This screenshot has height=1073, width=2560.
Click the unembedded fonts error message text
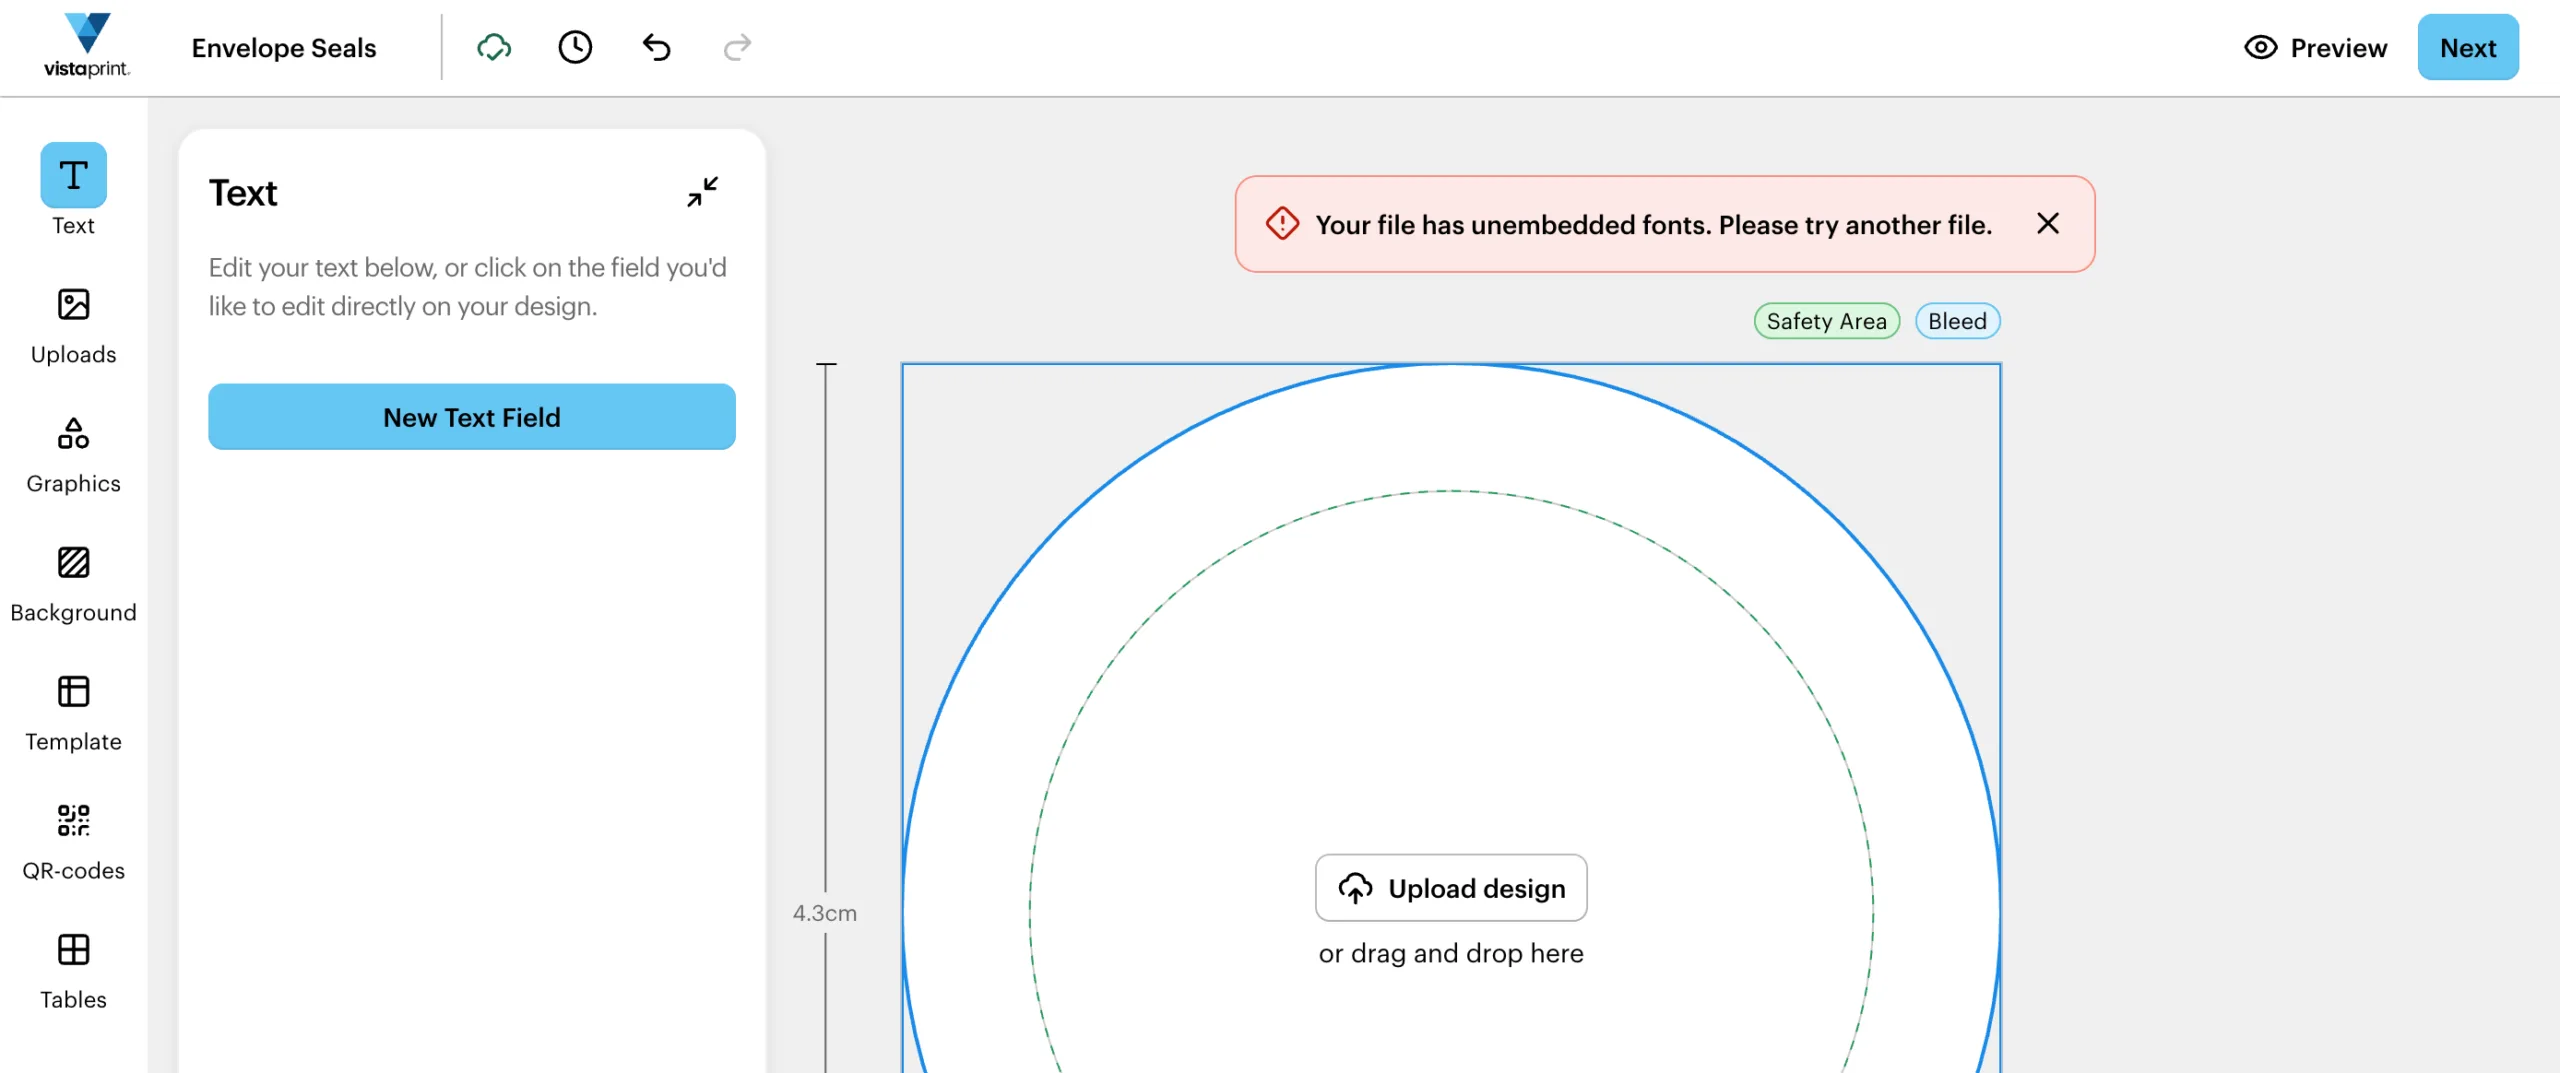pos(1654,225)
